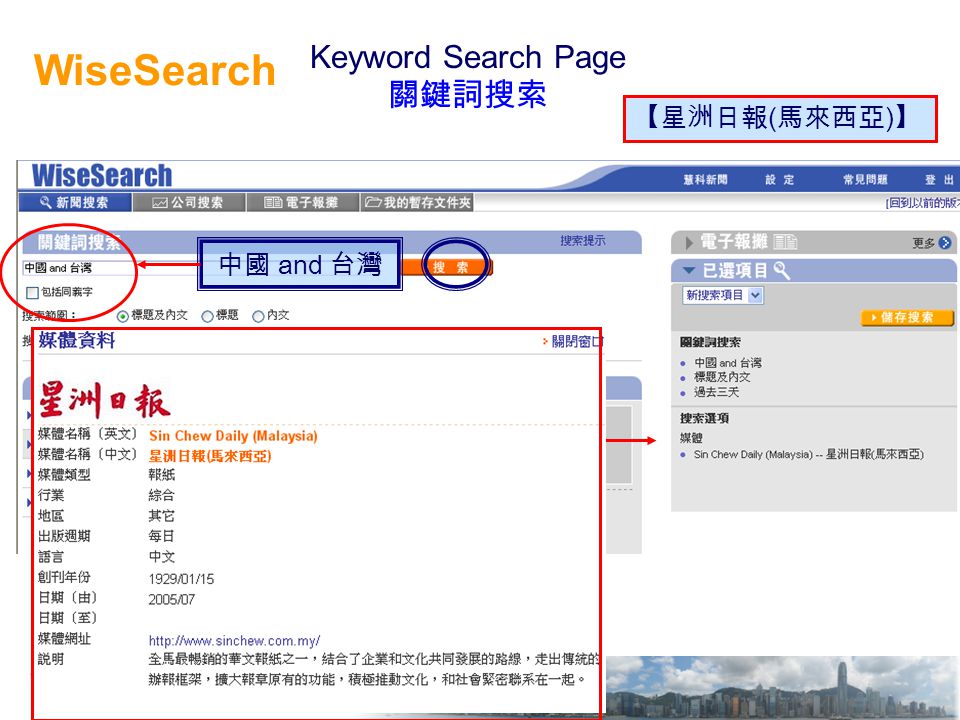The height and width of the screenshot is (720, 960).
Task: Click the 報紙 media type value
Action: tap(162, 474)
